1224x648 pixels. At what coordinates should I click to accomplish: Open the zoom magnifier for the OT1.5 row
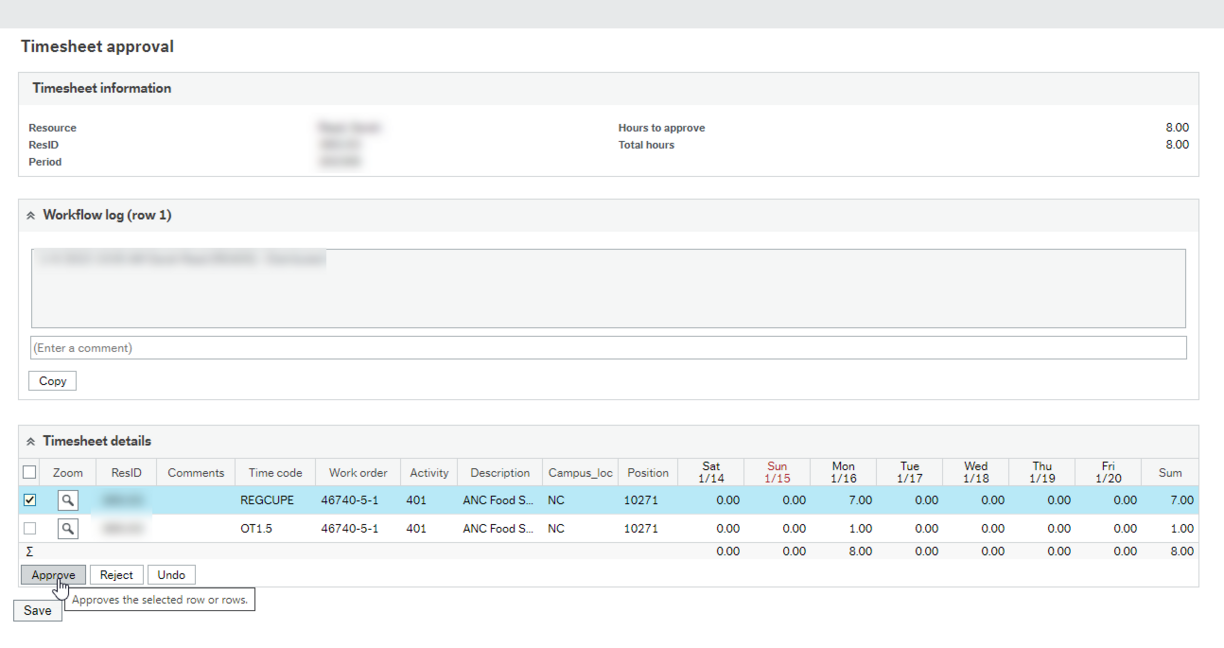click(67, 528)
